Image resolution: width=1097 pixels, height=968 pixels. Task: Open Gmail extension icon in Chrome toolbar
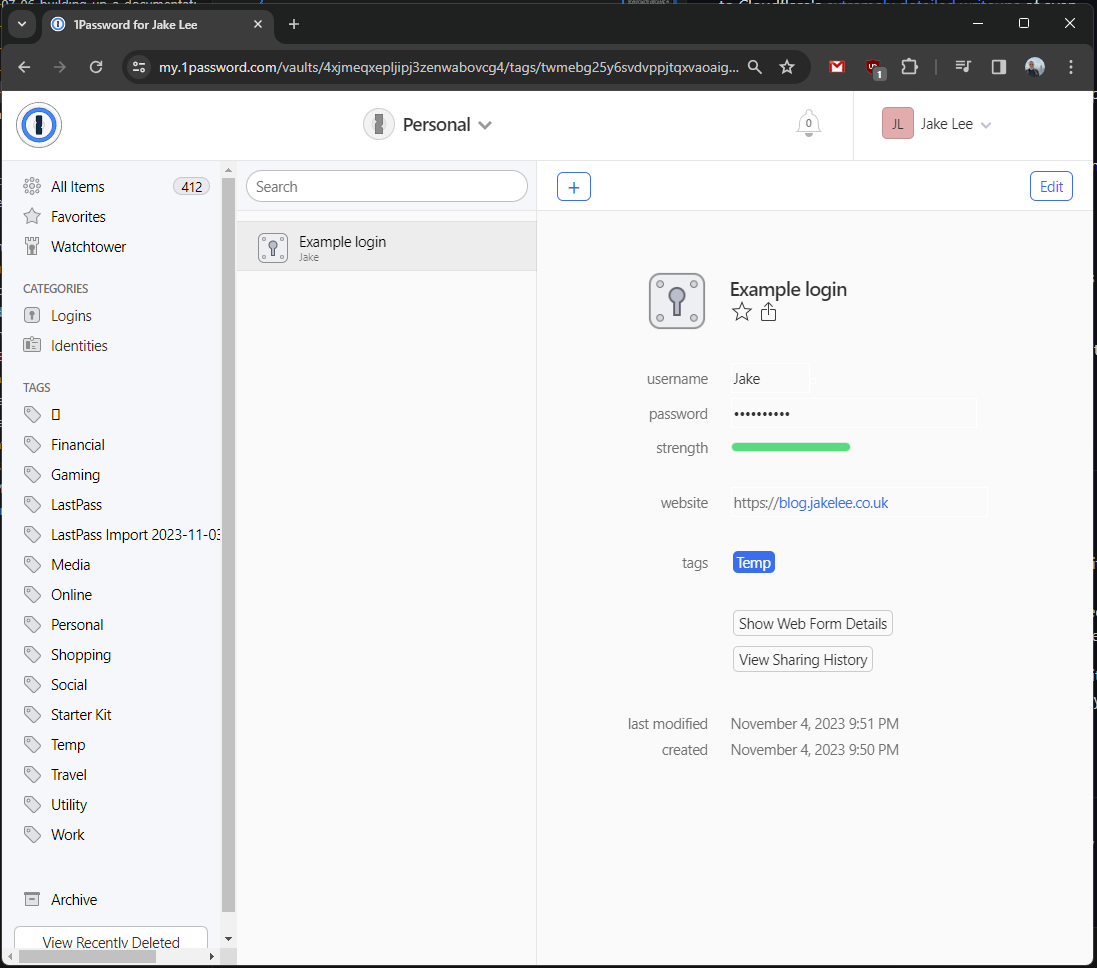pyautogui.click(x=837, y=66)
